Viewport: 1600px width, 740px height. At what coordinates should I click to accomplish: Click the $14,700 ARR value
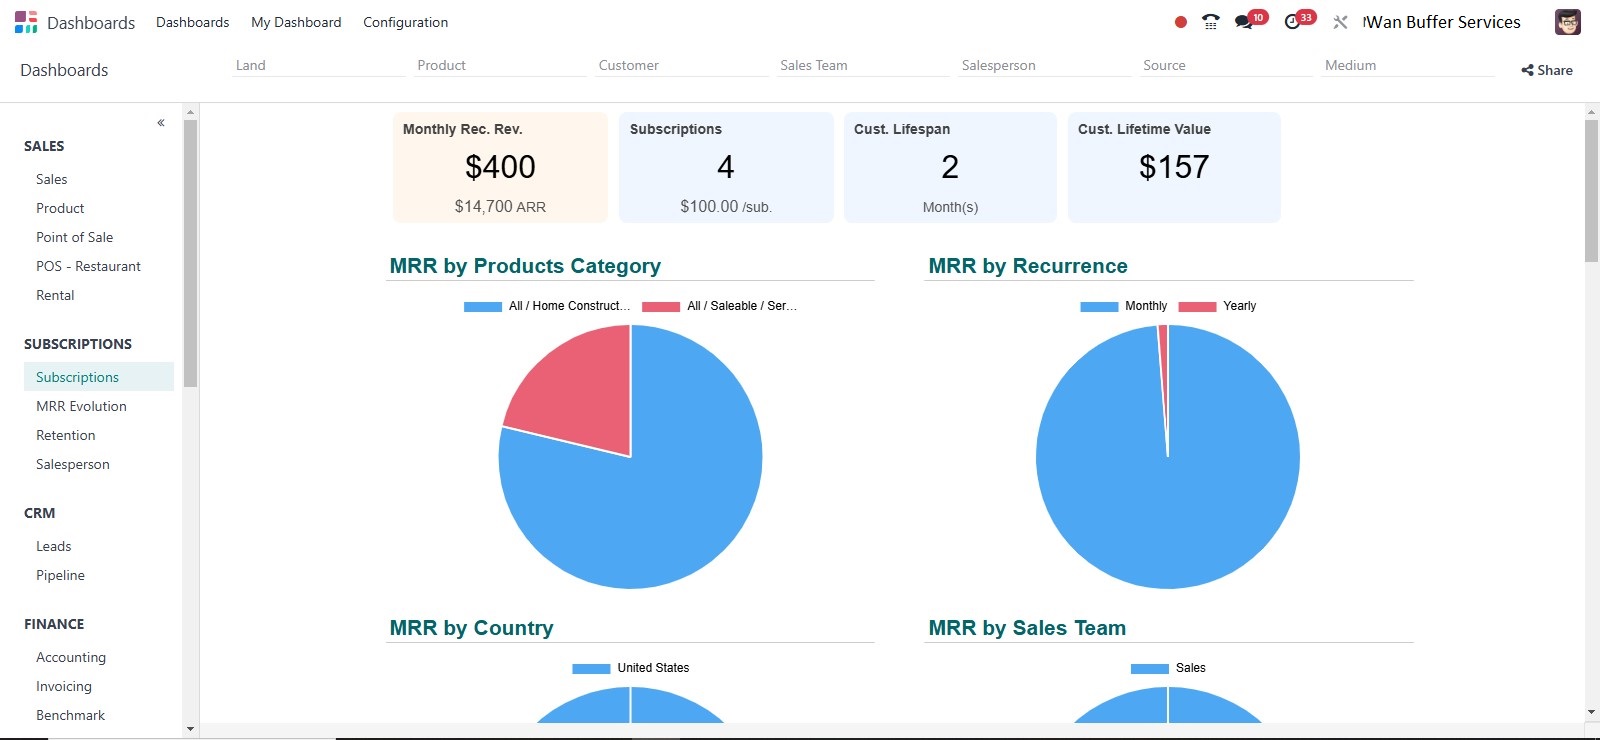(500, 206)
